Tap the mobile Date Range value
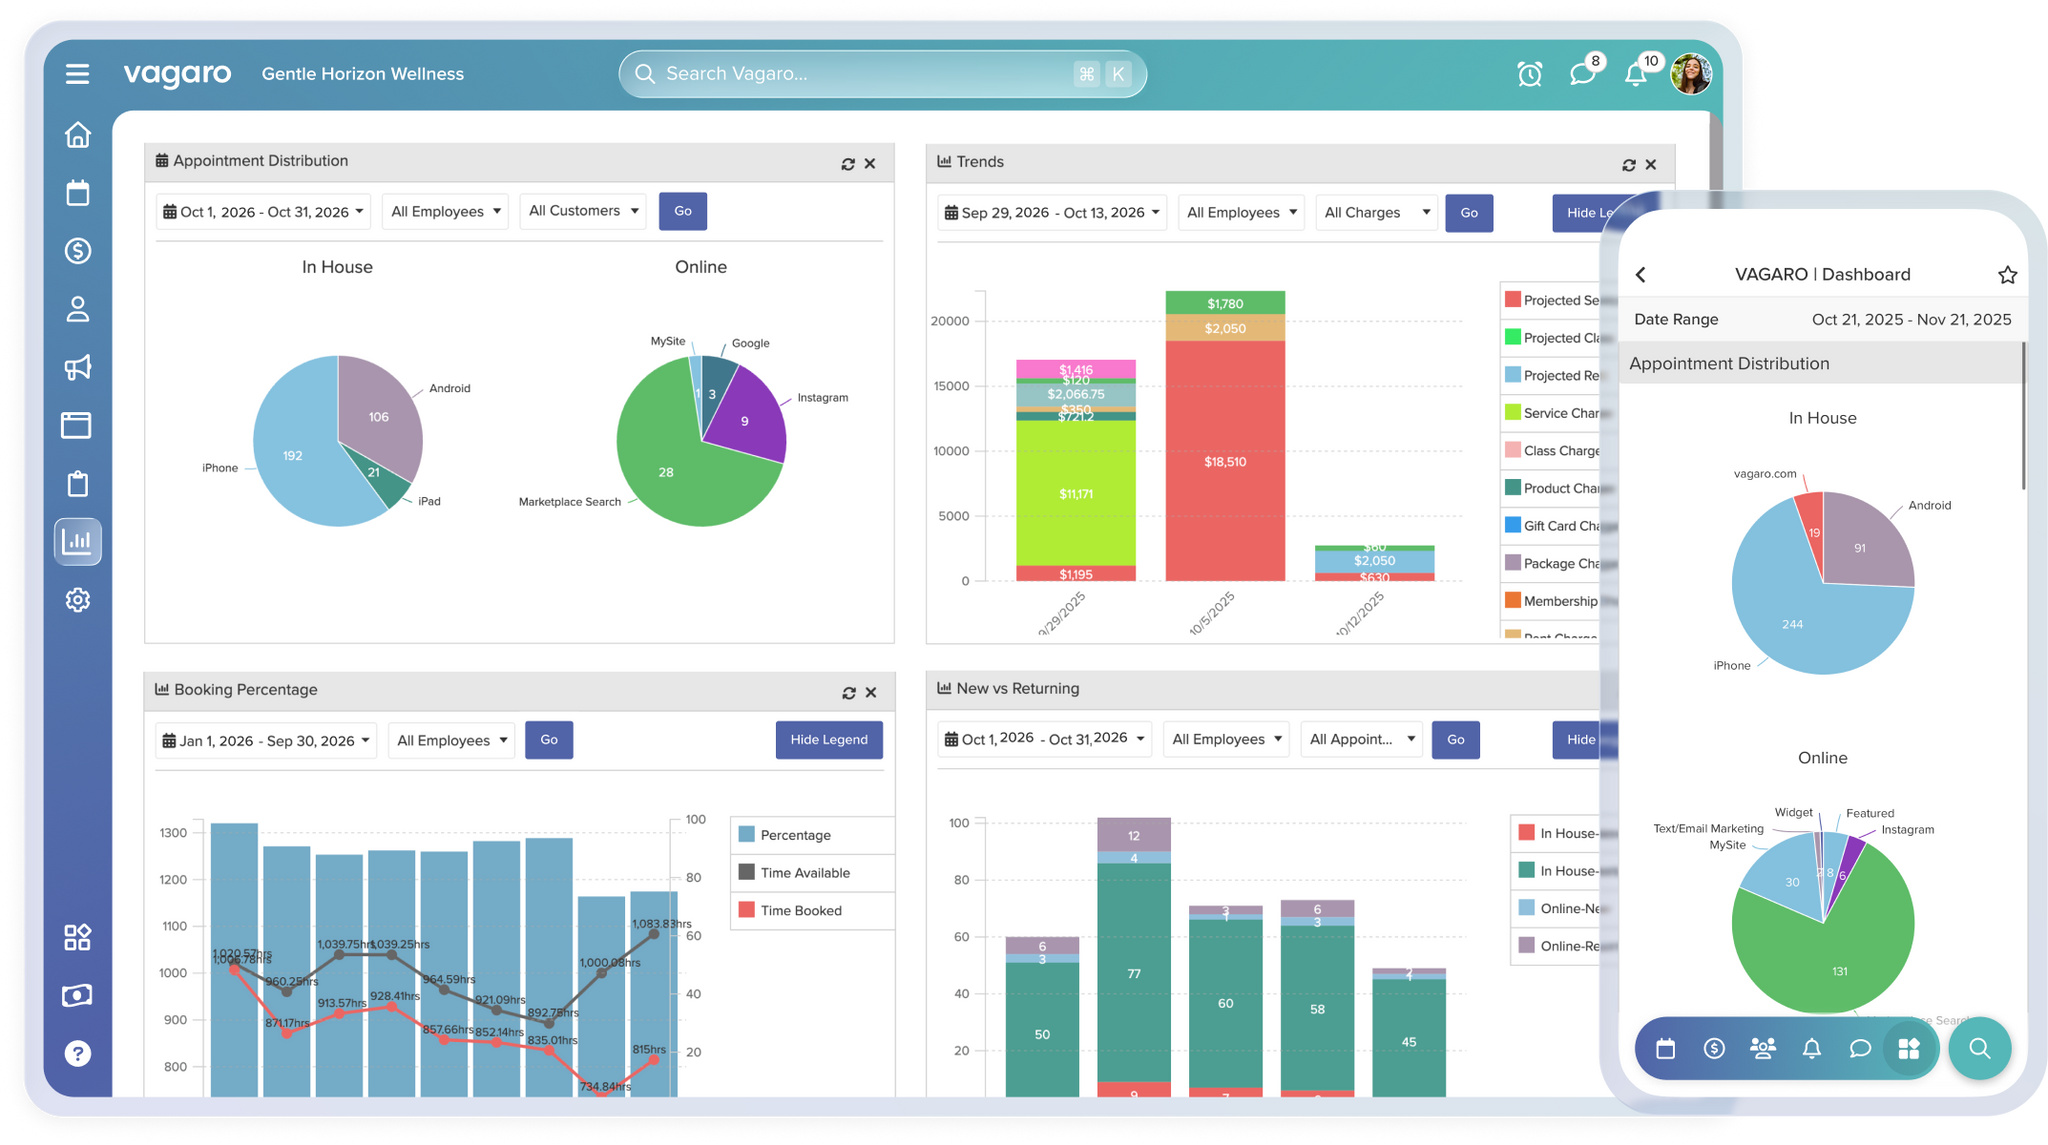 pos(1911,320)
